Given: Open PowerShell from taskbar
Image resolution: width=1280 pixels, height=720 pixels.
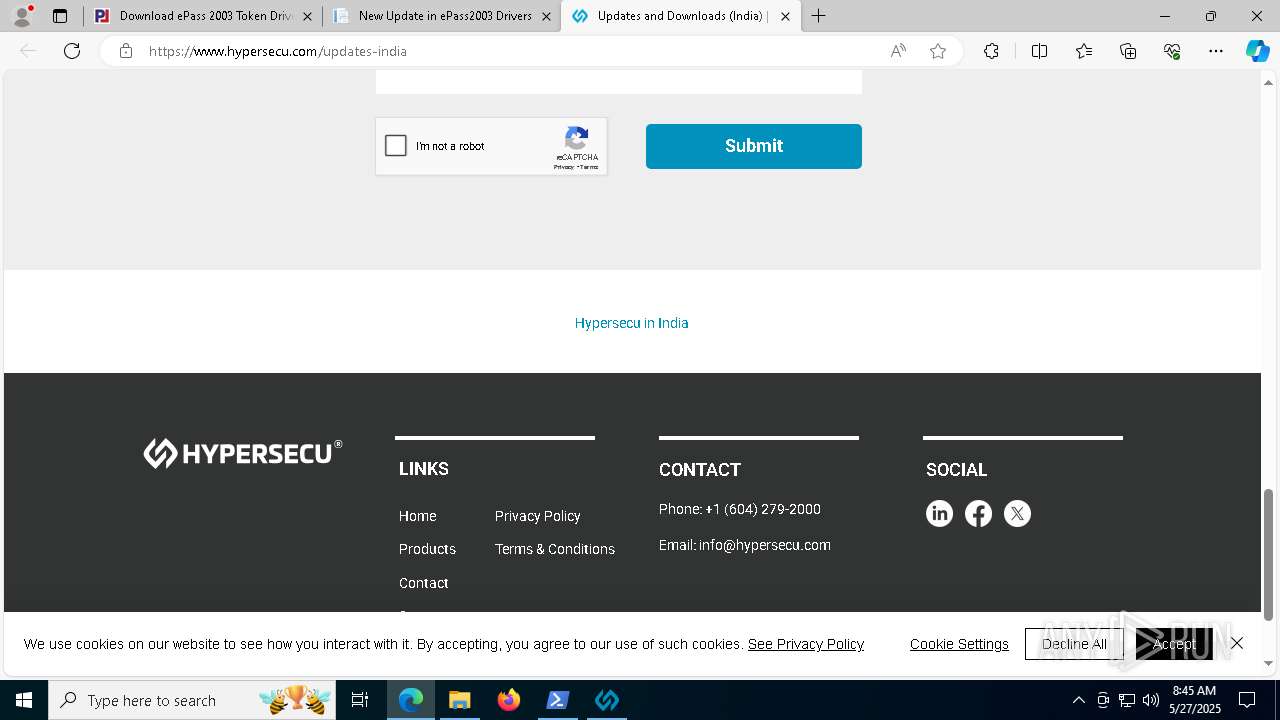Looking at the screenshot, I should (x=557, y=700).
